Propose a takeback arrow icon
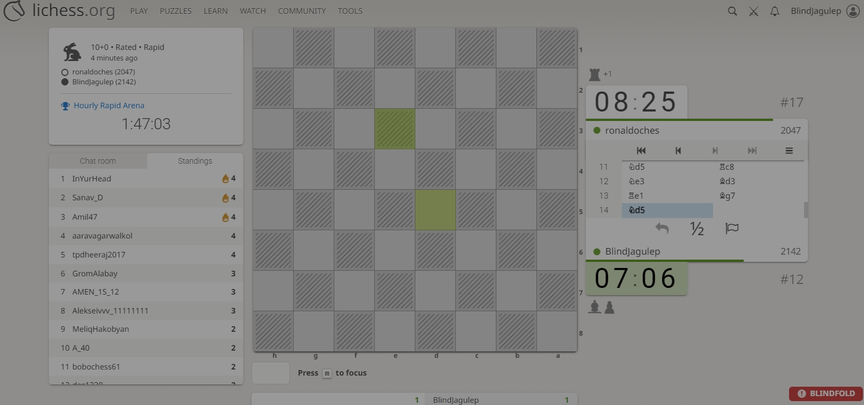The height and width of the screenshot is (405, 864). point(662,229)
